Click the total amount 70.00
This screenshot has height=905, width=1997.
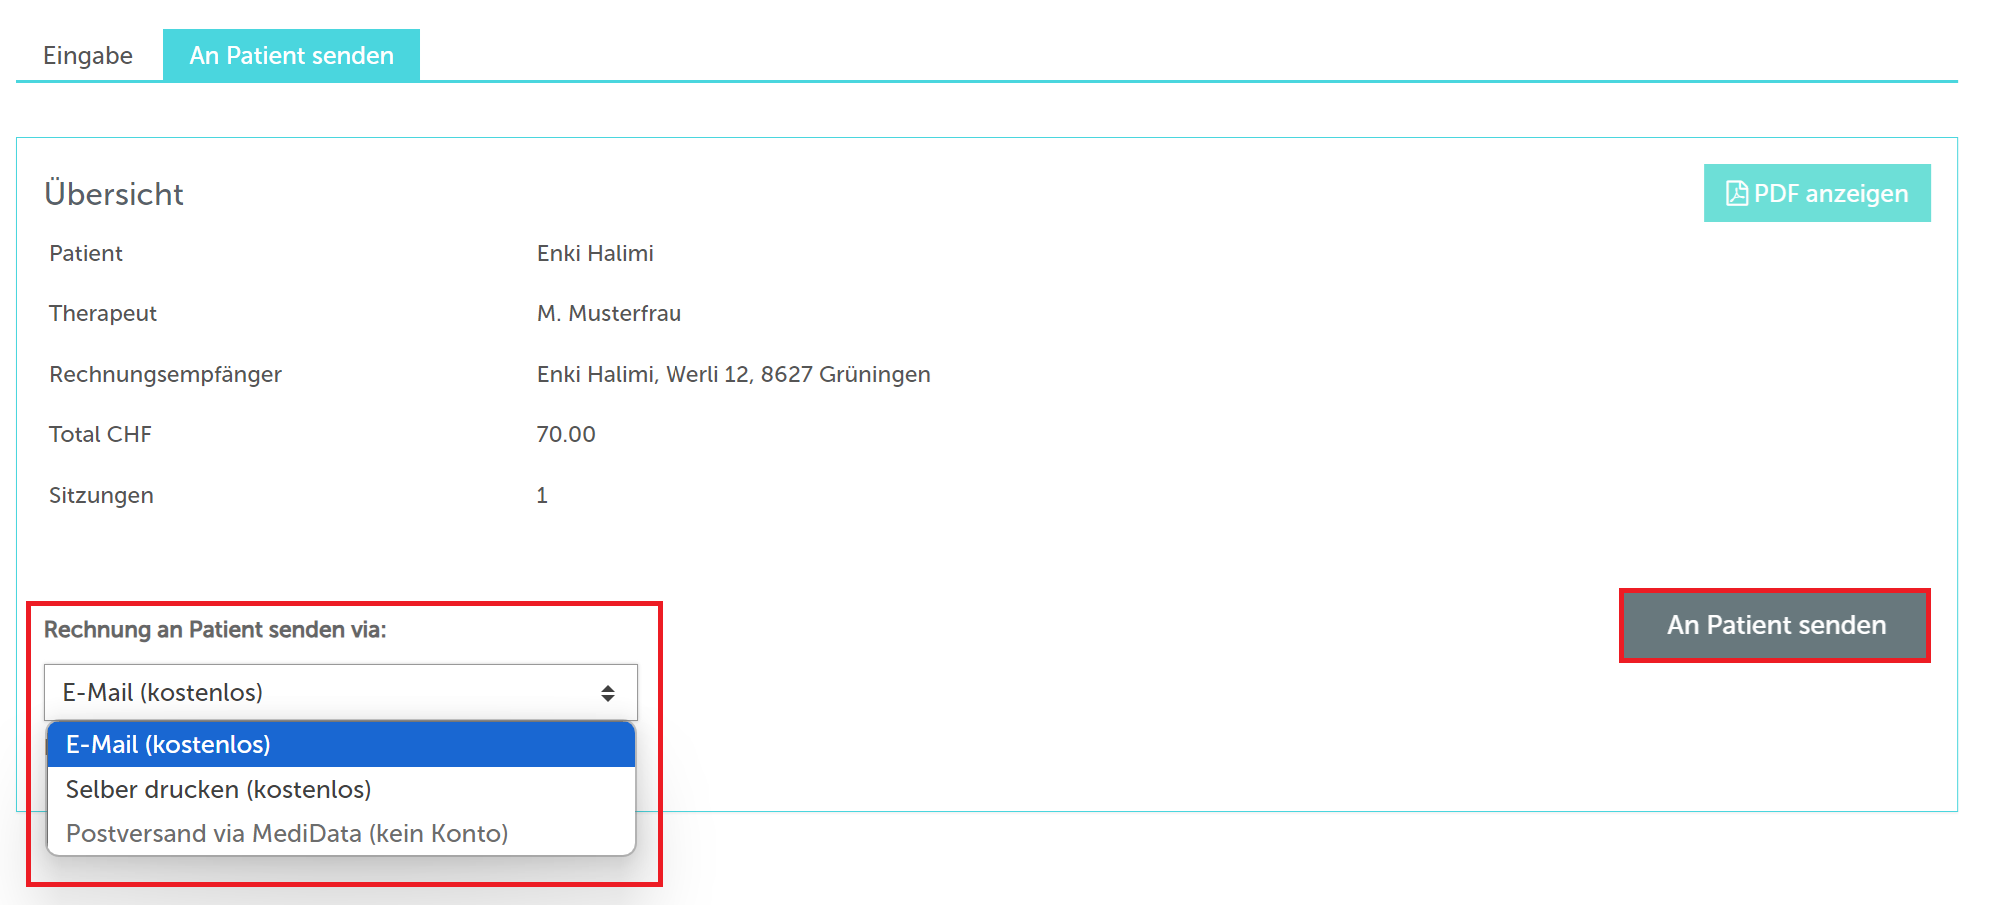566,434
